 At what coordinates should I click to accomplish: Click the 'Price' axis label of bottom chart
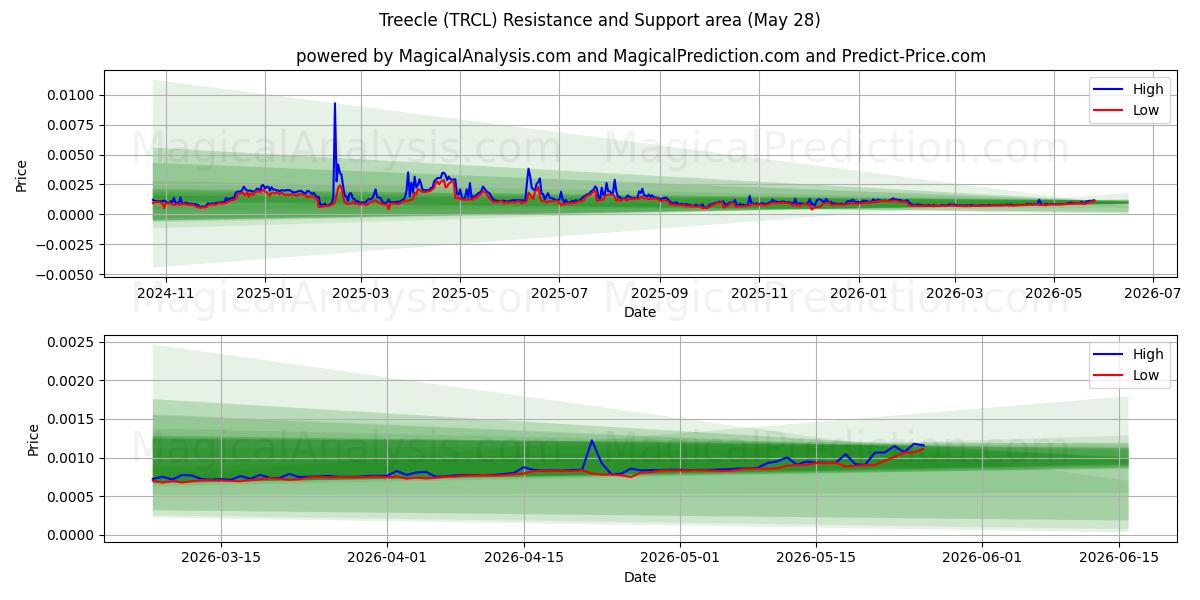click(34, 440)
